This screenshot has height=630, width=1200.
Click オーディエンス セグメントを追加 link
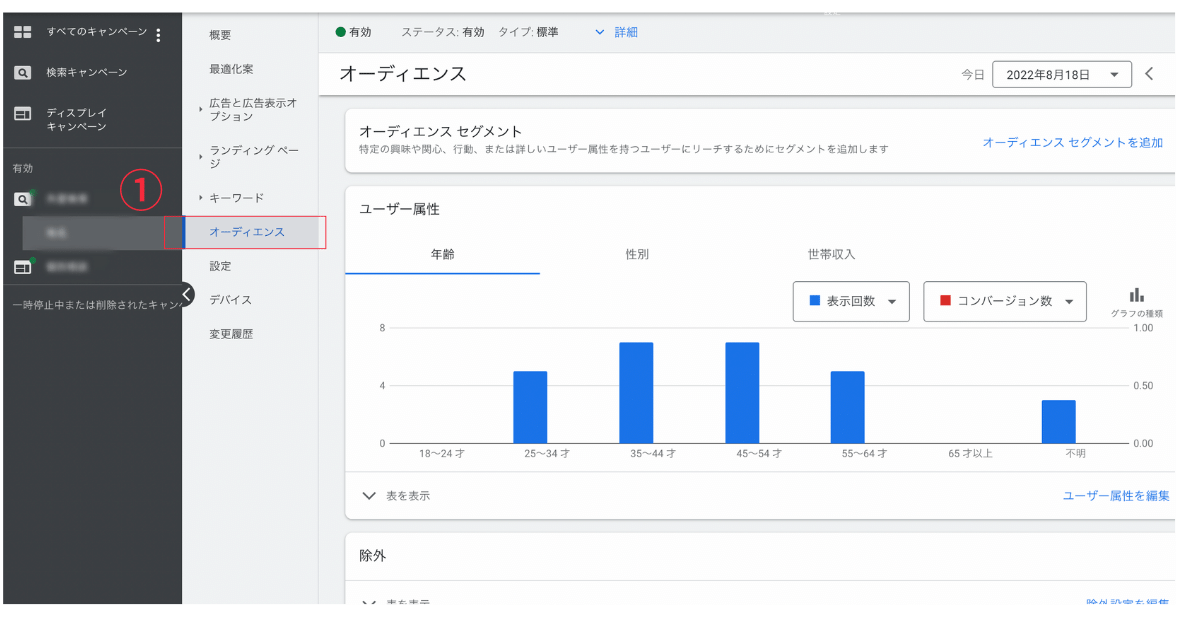(1073, 142)
